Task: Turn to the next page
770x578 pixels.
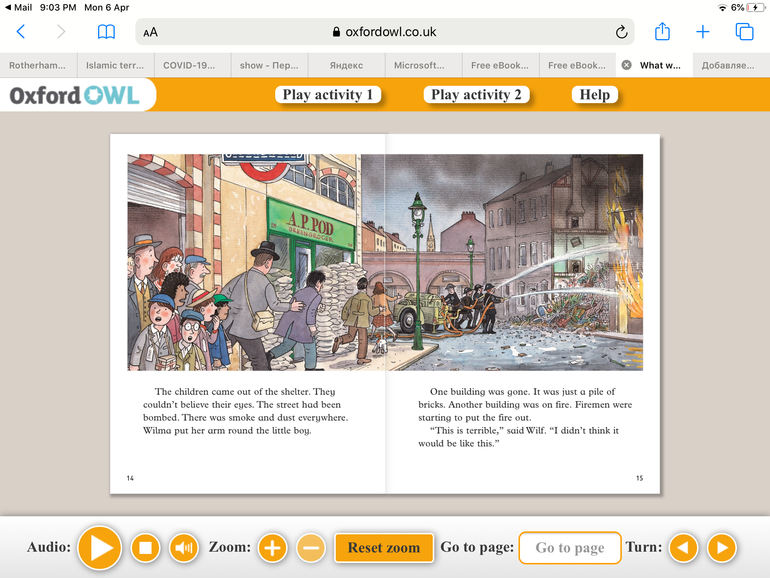Action: click(x=721, y=547)
